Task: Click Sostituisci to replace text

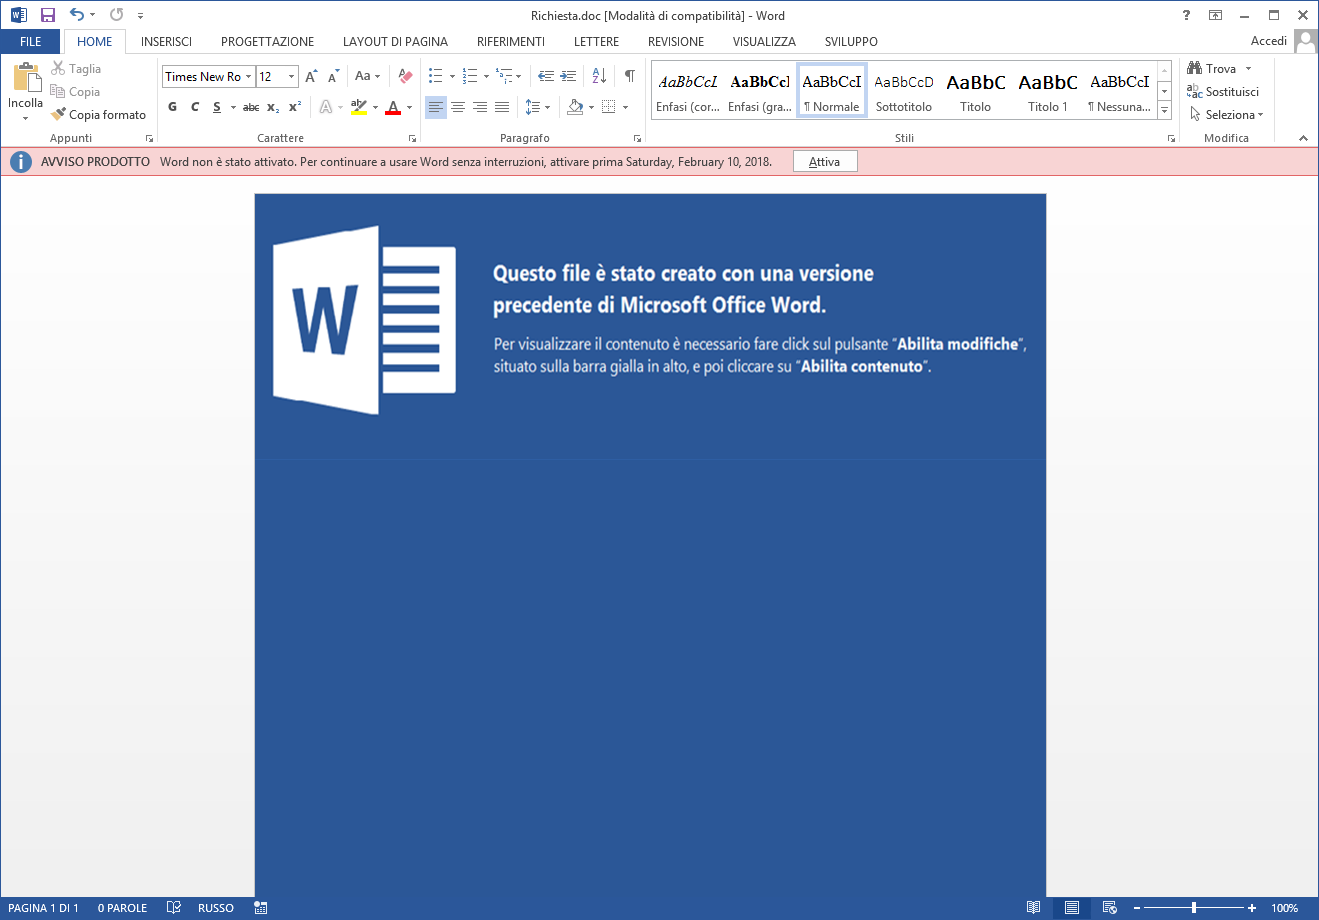Action: (1222, 92)
